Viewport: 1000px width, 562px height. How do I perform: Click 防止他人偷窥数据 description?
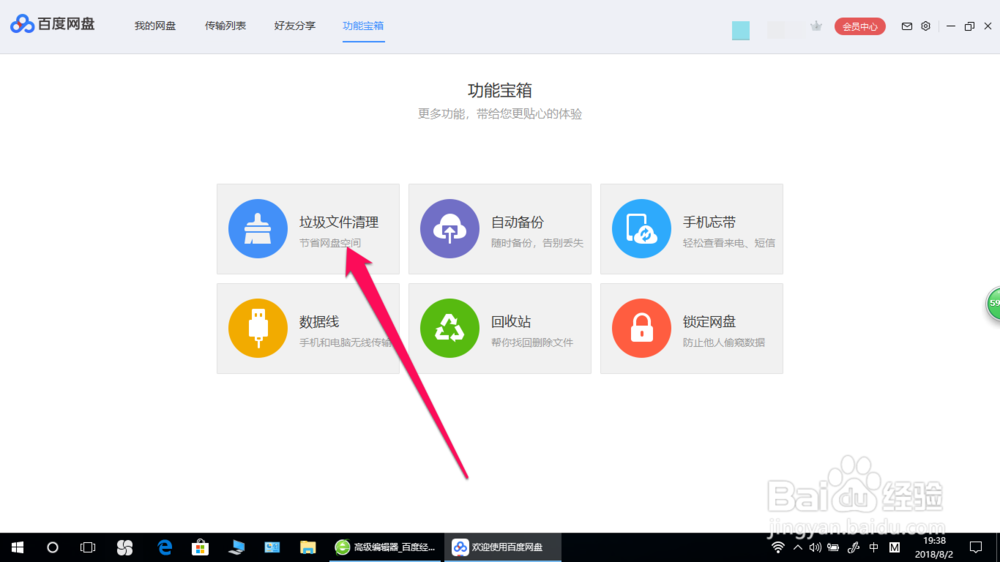(724, 343)
